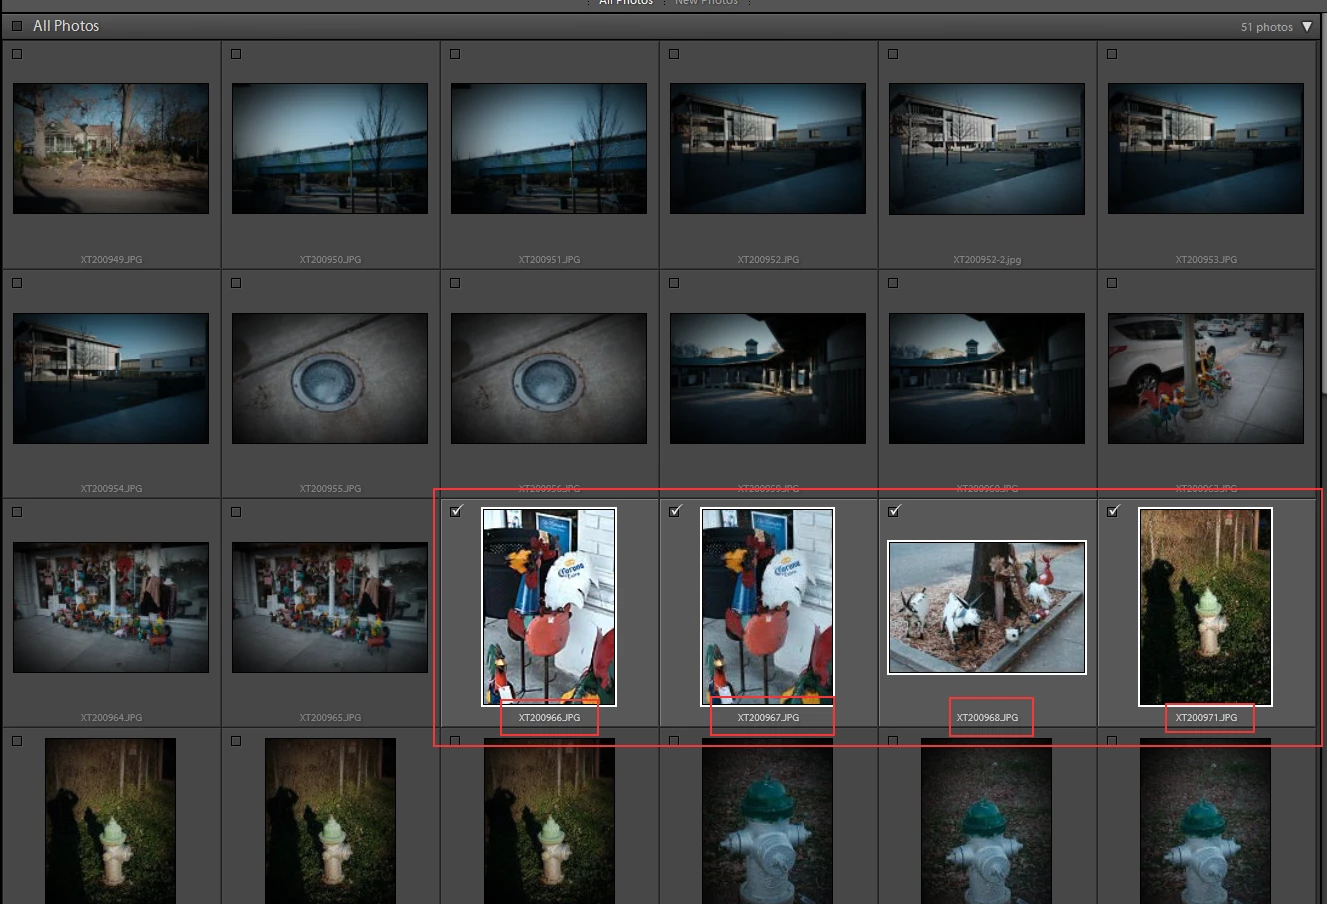Viewport: 1327px width, 904px height.
Task: Check the box for XT200954.JPG
Action: click(17, 283)
